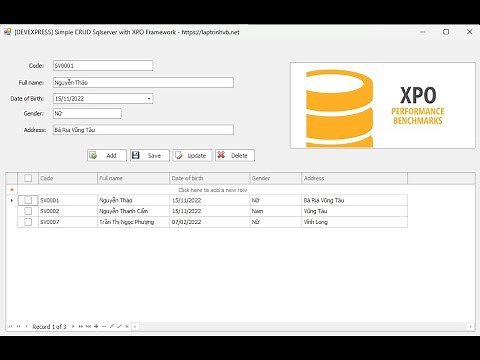
Task: Focus the Gender input field
Action: (87, 114)
